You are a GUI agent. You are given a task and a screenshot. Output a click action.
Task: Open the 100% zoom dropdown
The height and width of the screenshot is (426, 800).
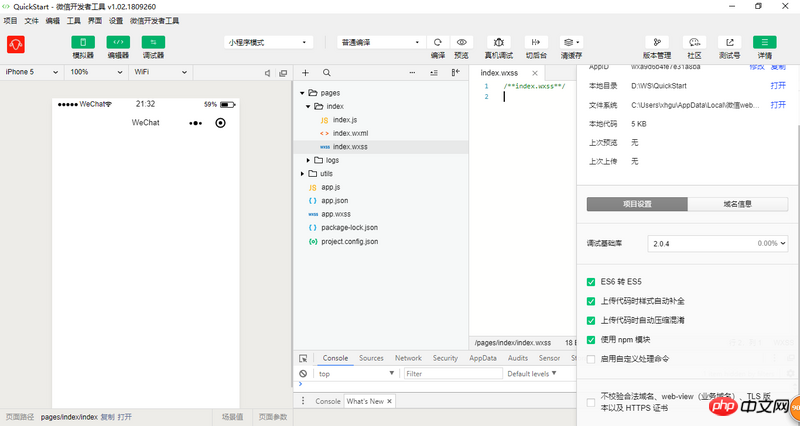(x=96, y=72)
